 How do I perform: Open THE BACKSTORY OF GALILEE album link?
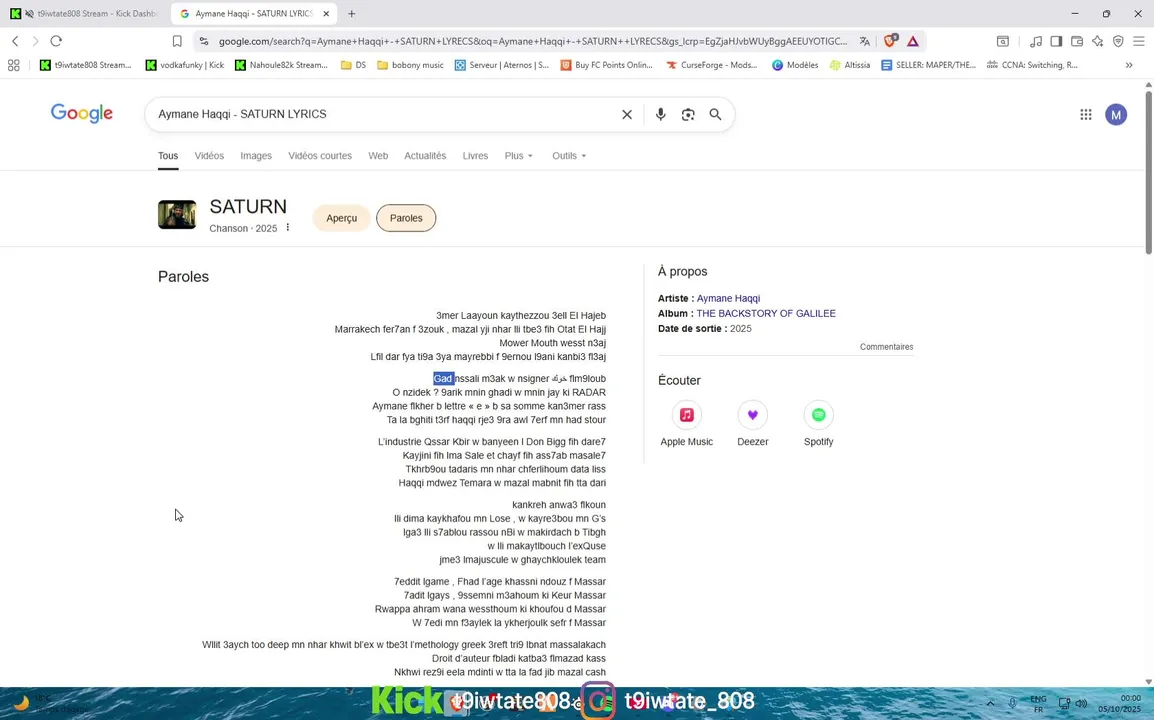766,313
